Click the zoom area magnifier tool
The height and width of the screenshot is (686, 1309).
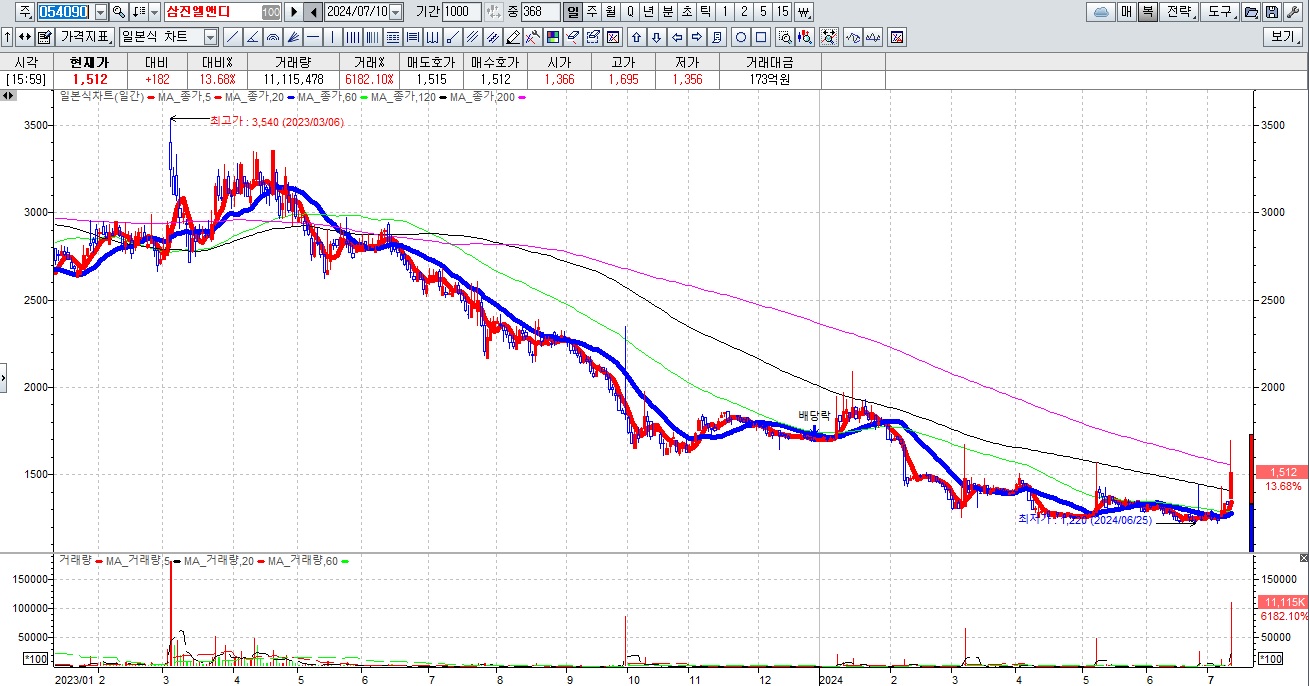[x=785, y=37]
